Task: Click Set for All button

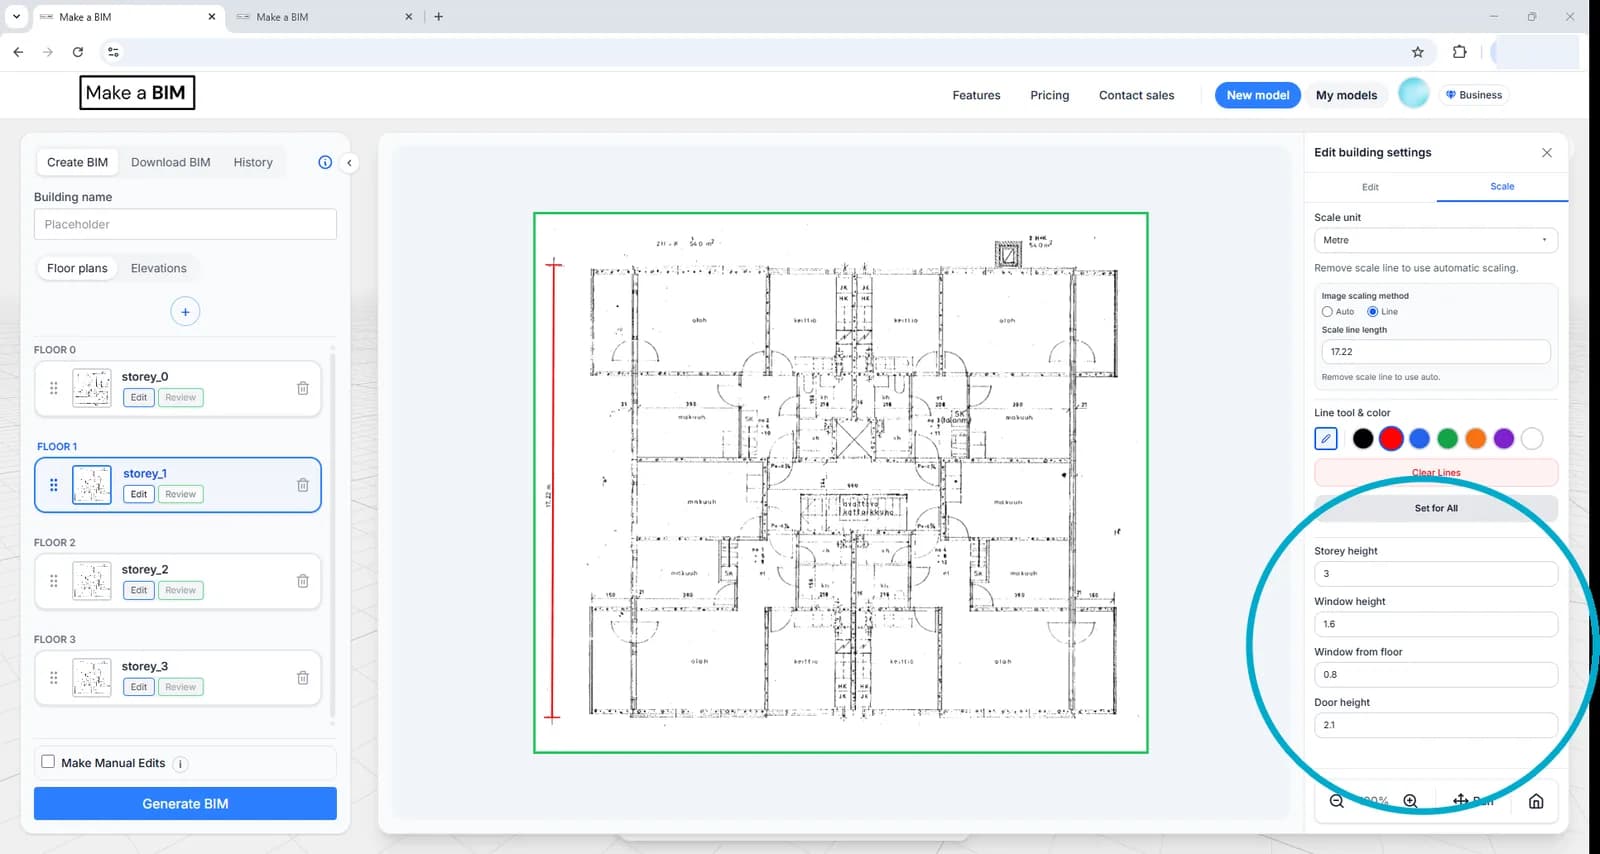Action: tap(1436, 508)
